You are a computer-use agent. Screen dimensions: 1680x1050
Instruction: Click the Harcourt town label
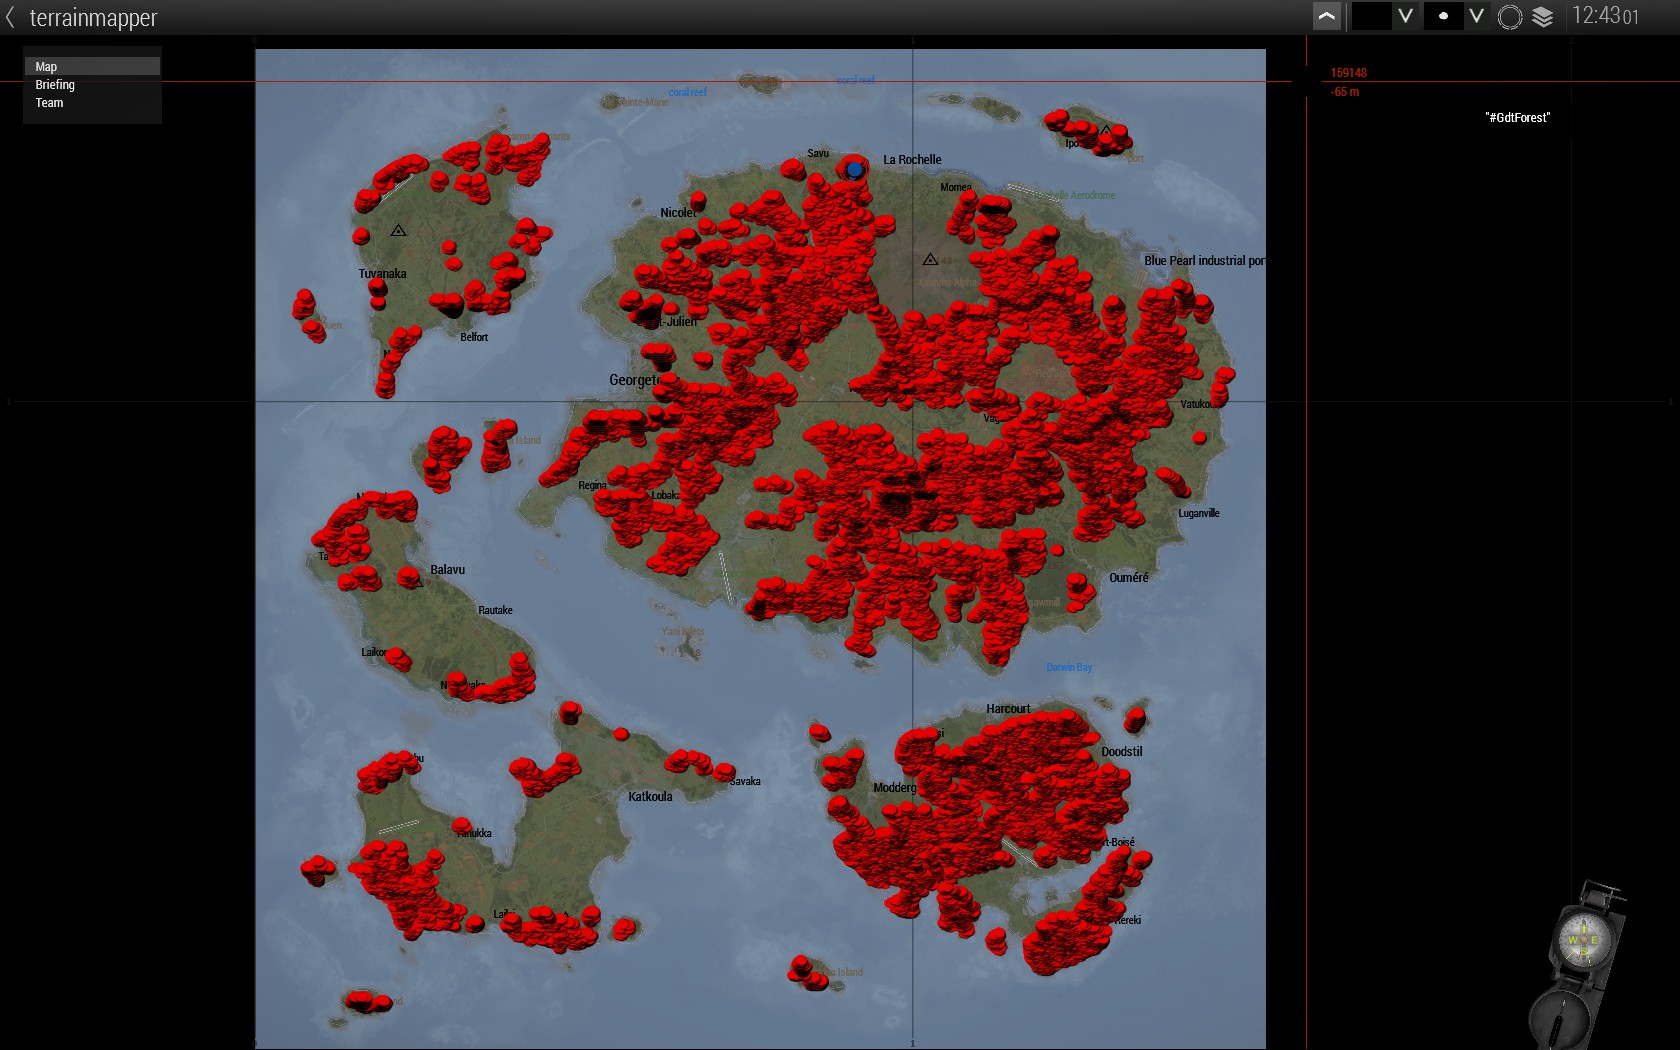point(1008,709)
